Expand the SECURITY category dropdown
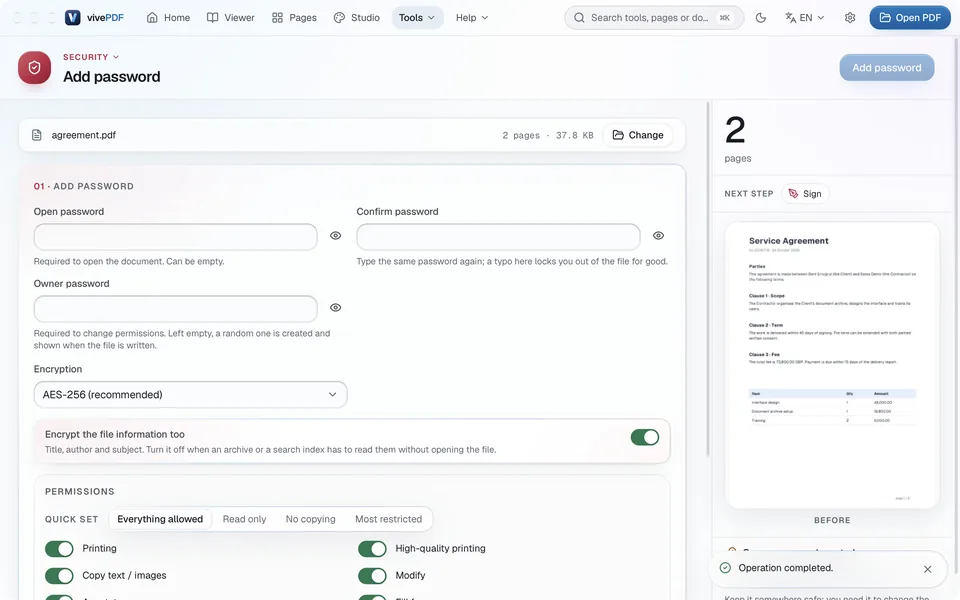The width and height of the screenshot is (960, 600). (91, 57)
